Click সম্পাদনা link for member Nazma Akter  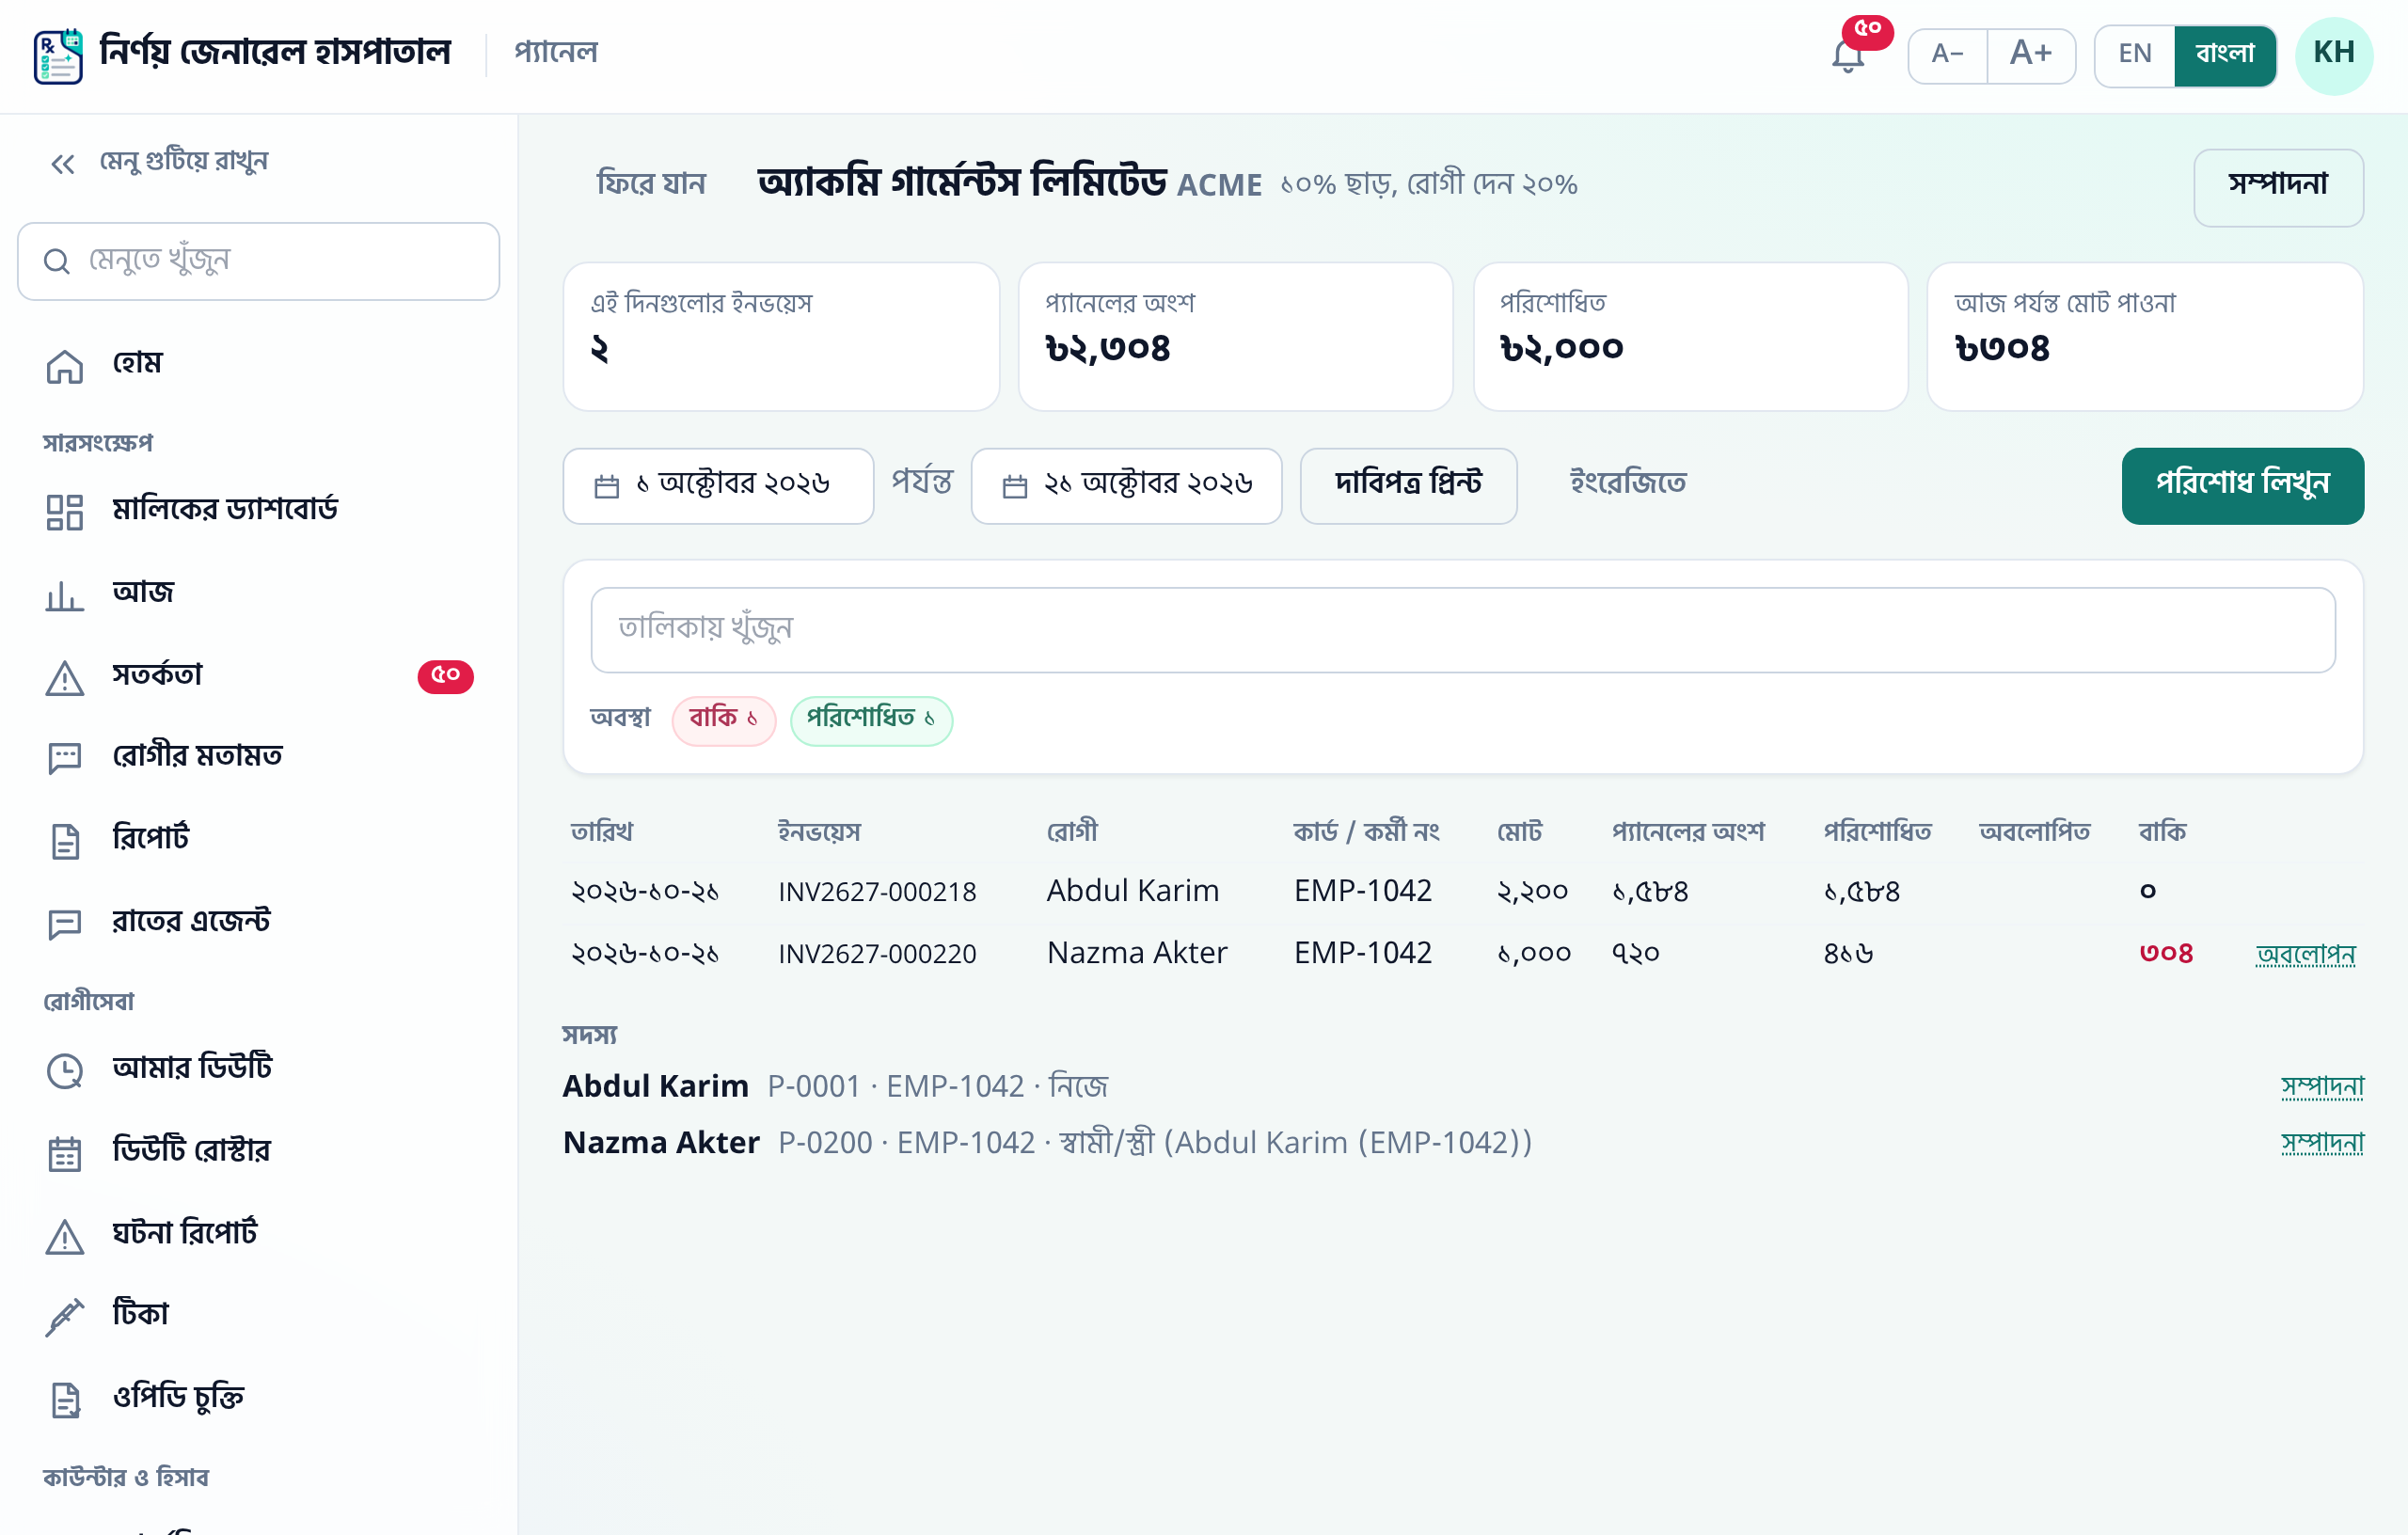pos(2322,1143)
